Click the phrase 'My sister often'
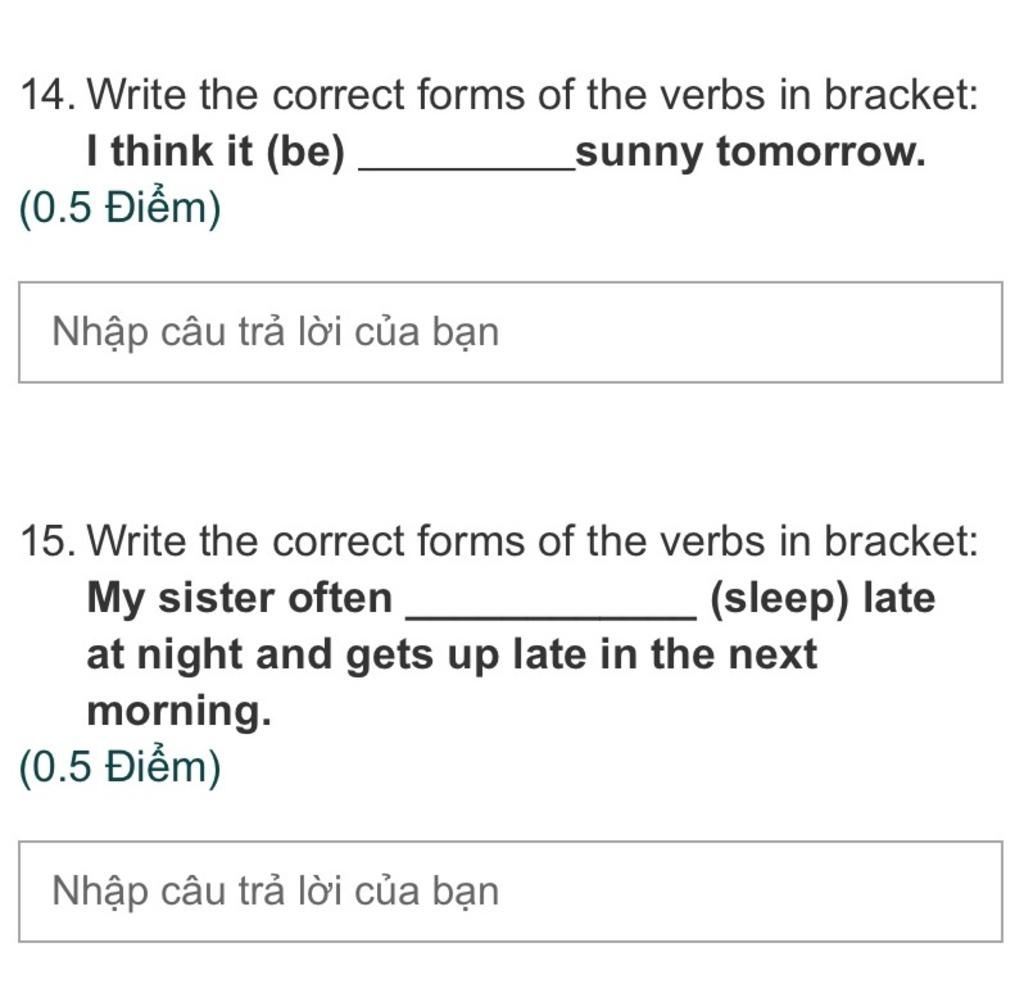The height and width of the screenshot is (993, 1024). (240, 599)
